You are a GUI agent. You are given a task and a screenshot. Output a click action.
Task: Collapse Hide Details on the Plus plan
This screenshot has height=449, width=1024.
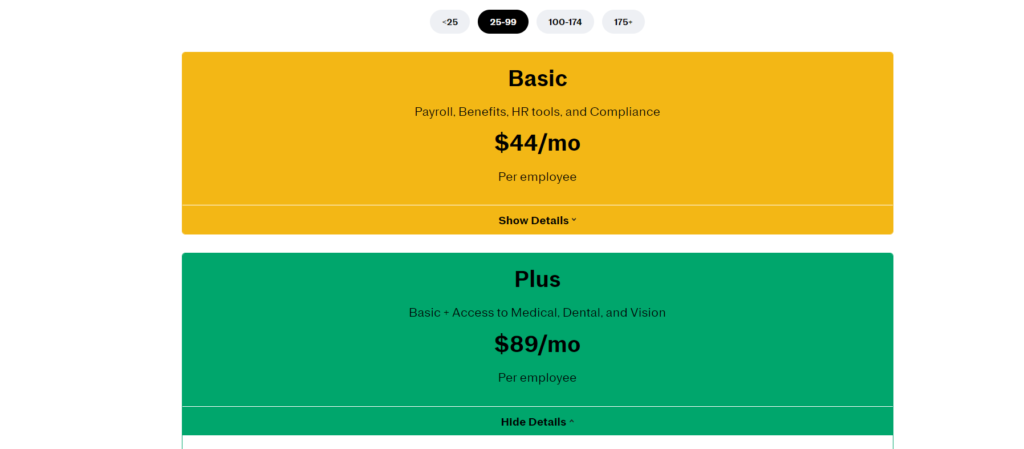[533, 422]
